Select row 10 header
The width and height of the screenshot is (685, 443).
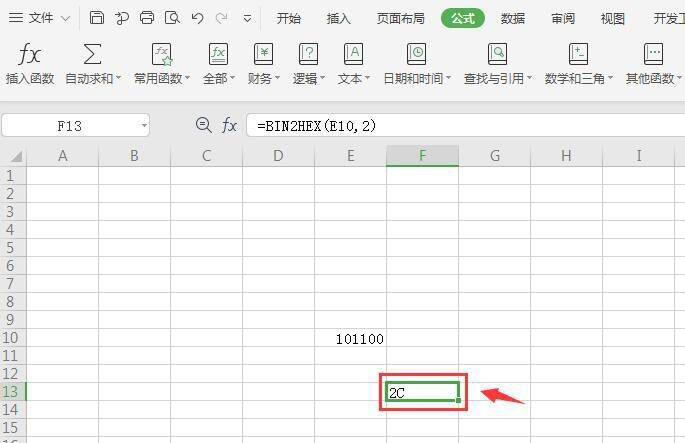pyautogui.click(x=13, y=338)
